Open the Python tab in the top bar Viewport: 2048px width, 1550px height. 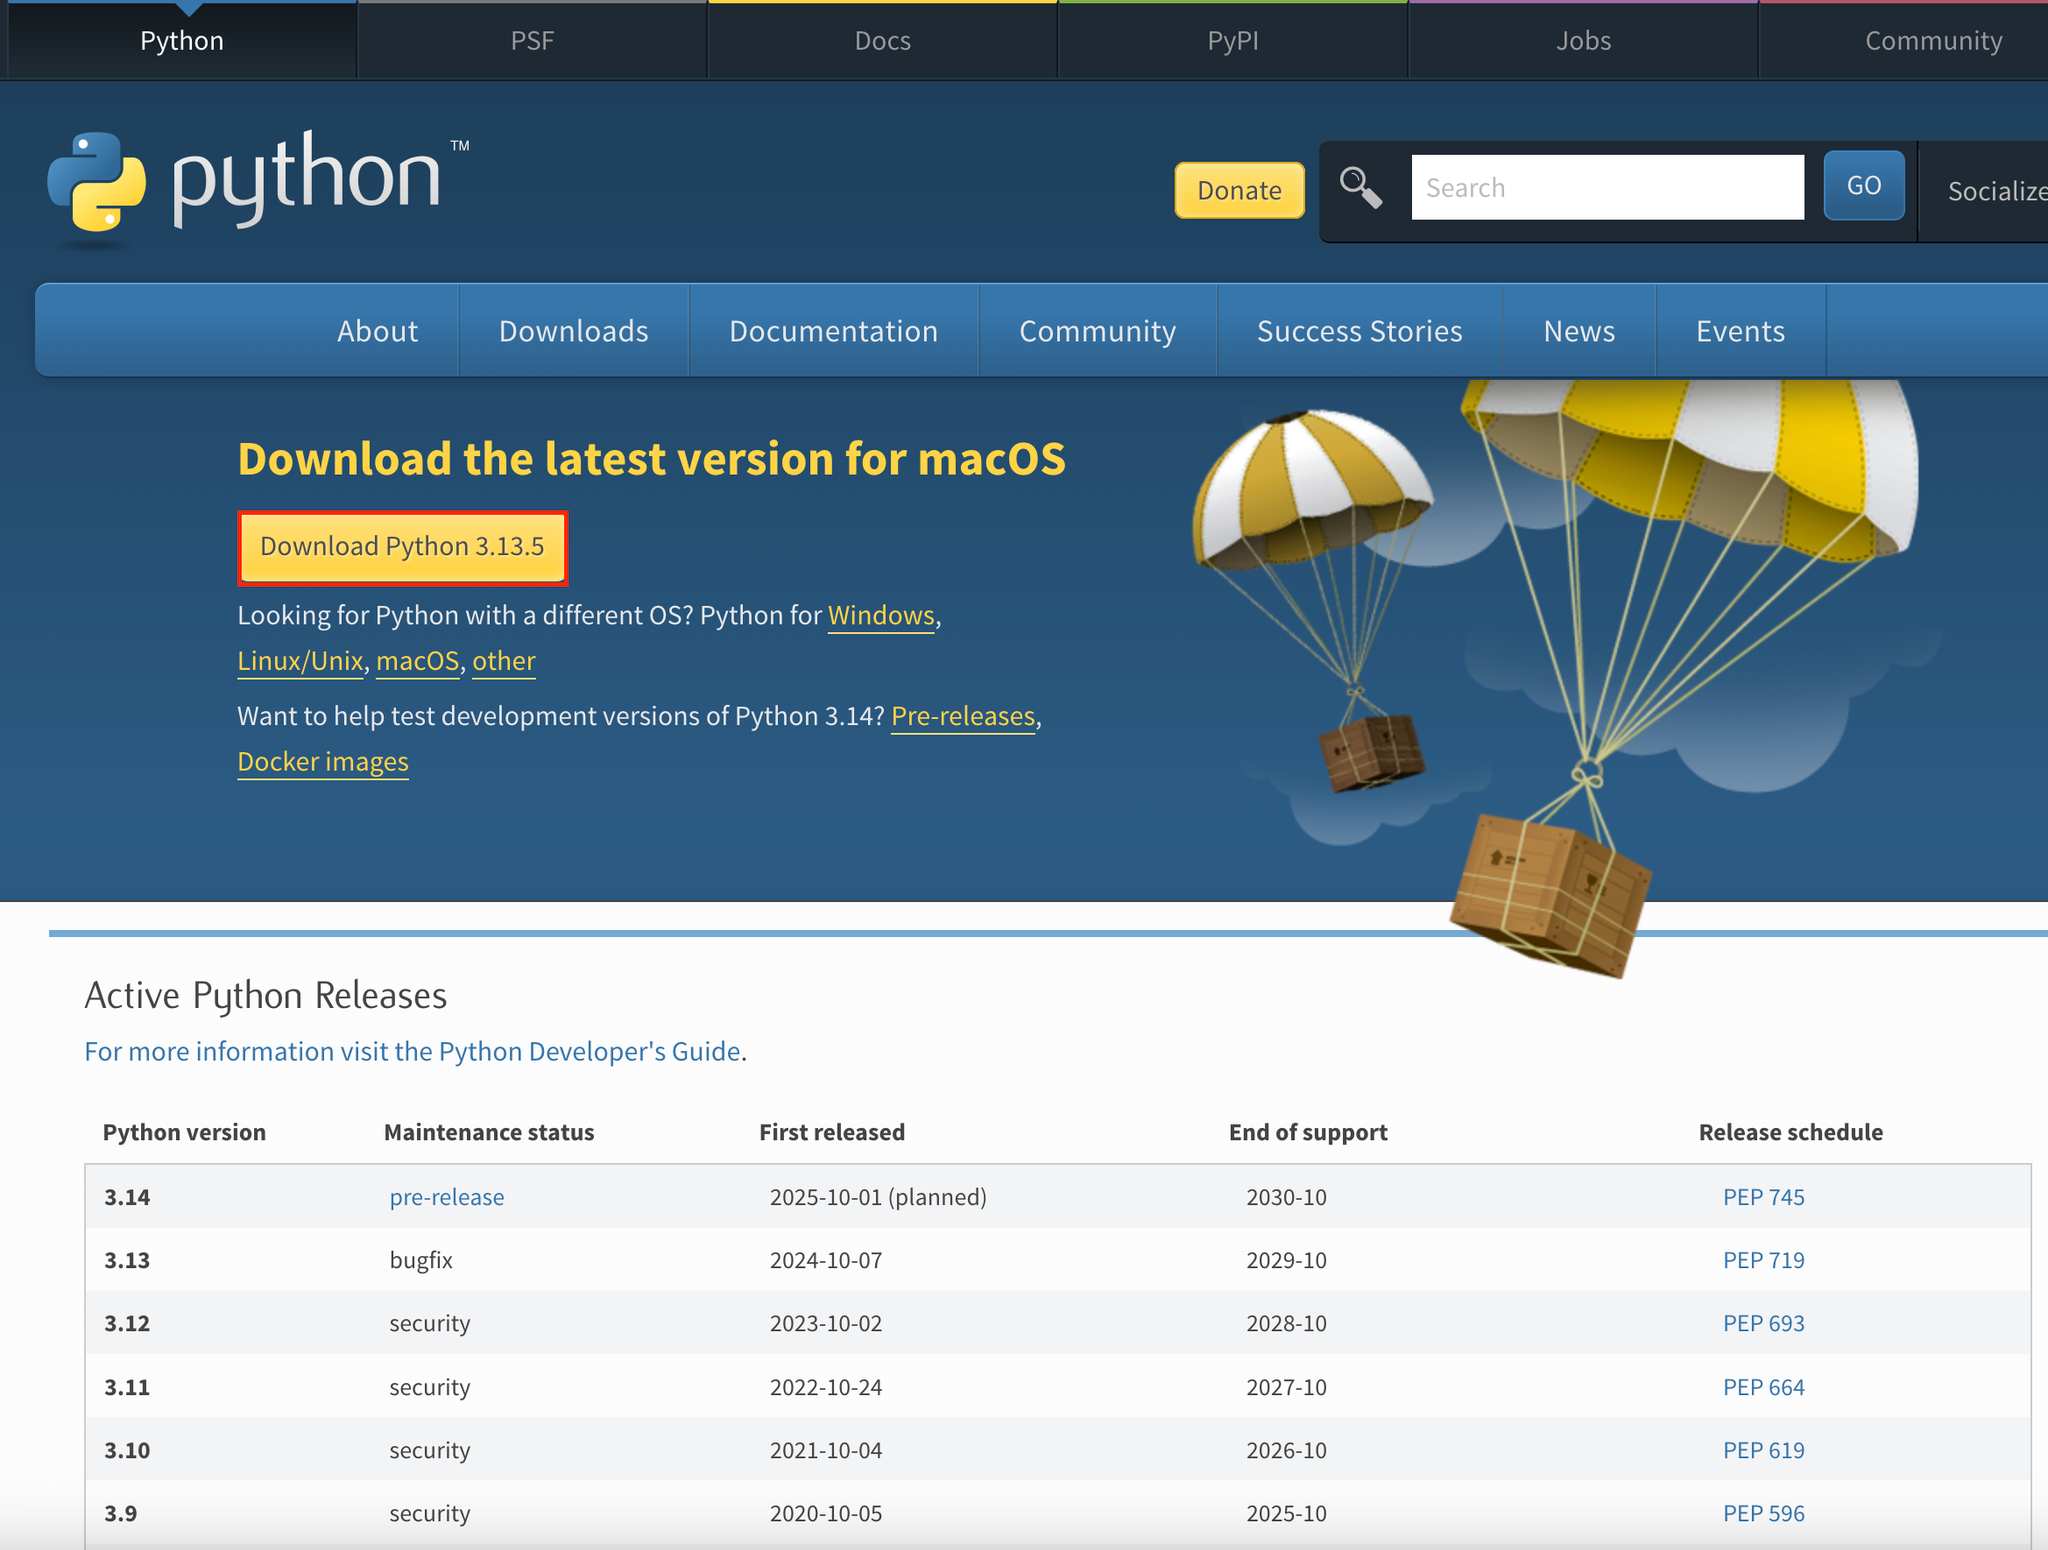click(182, 40)
